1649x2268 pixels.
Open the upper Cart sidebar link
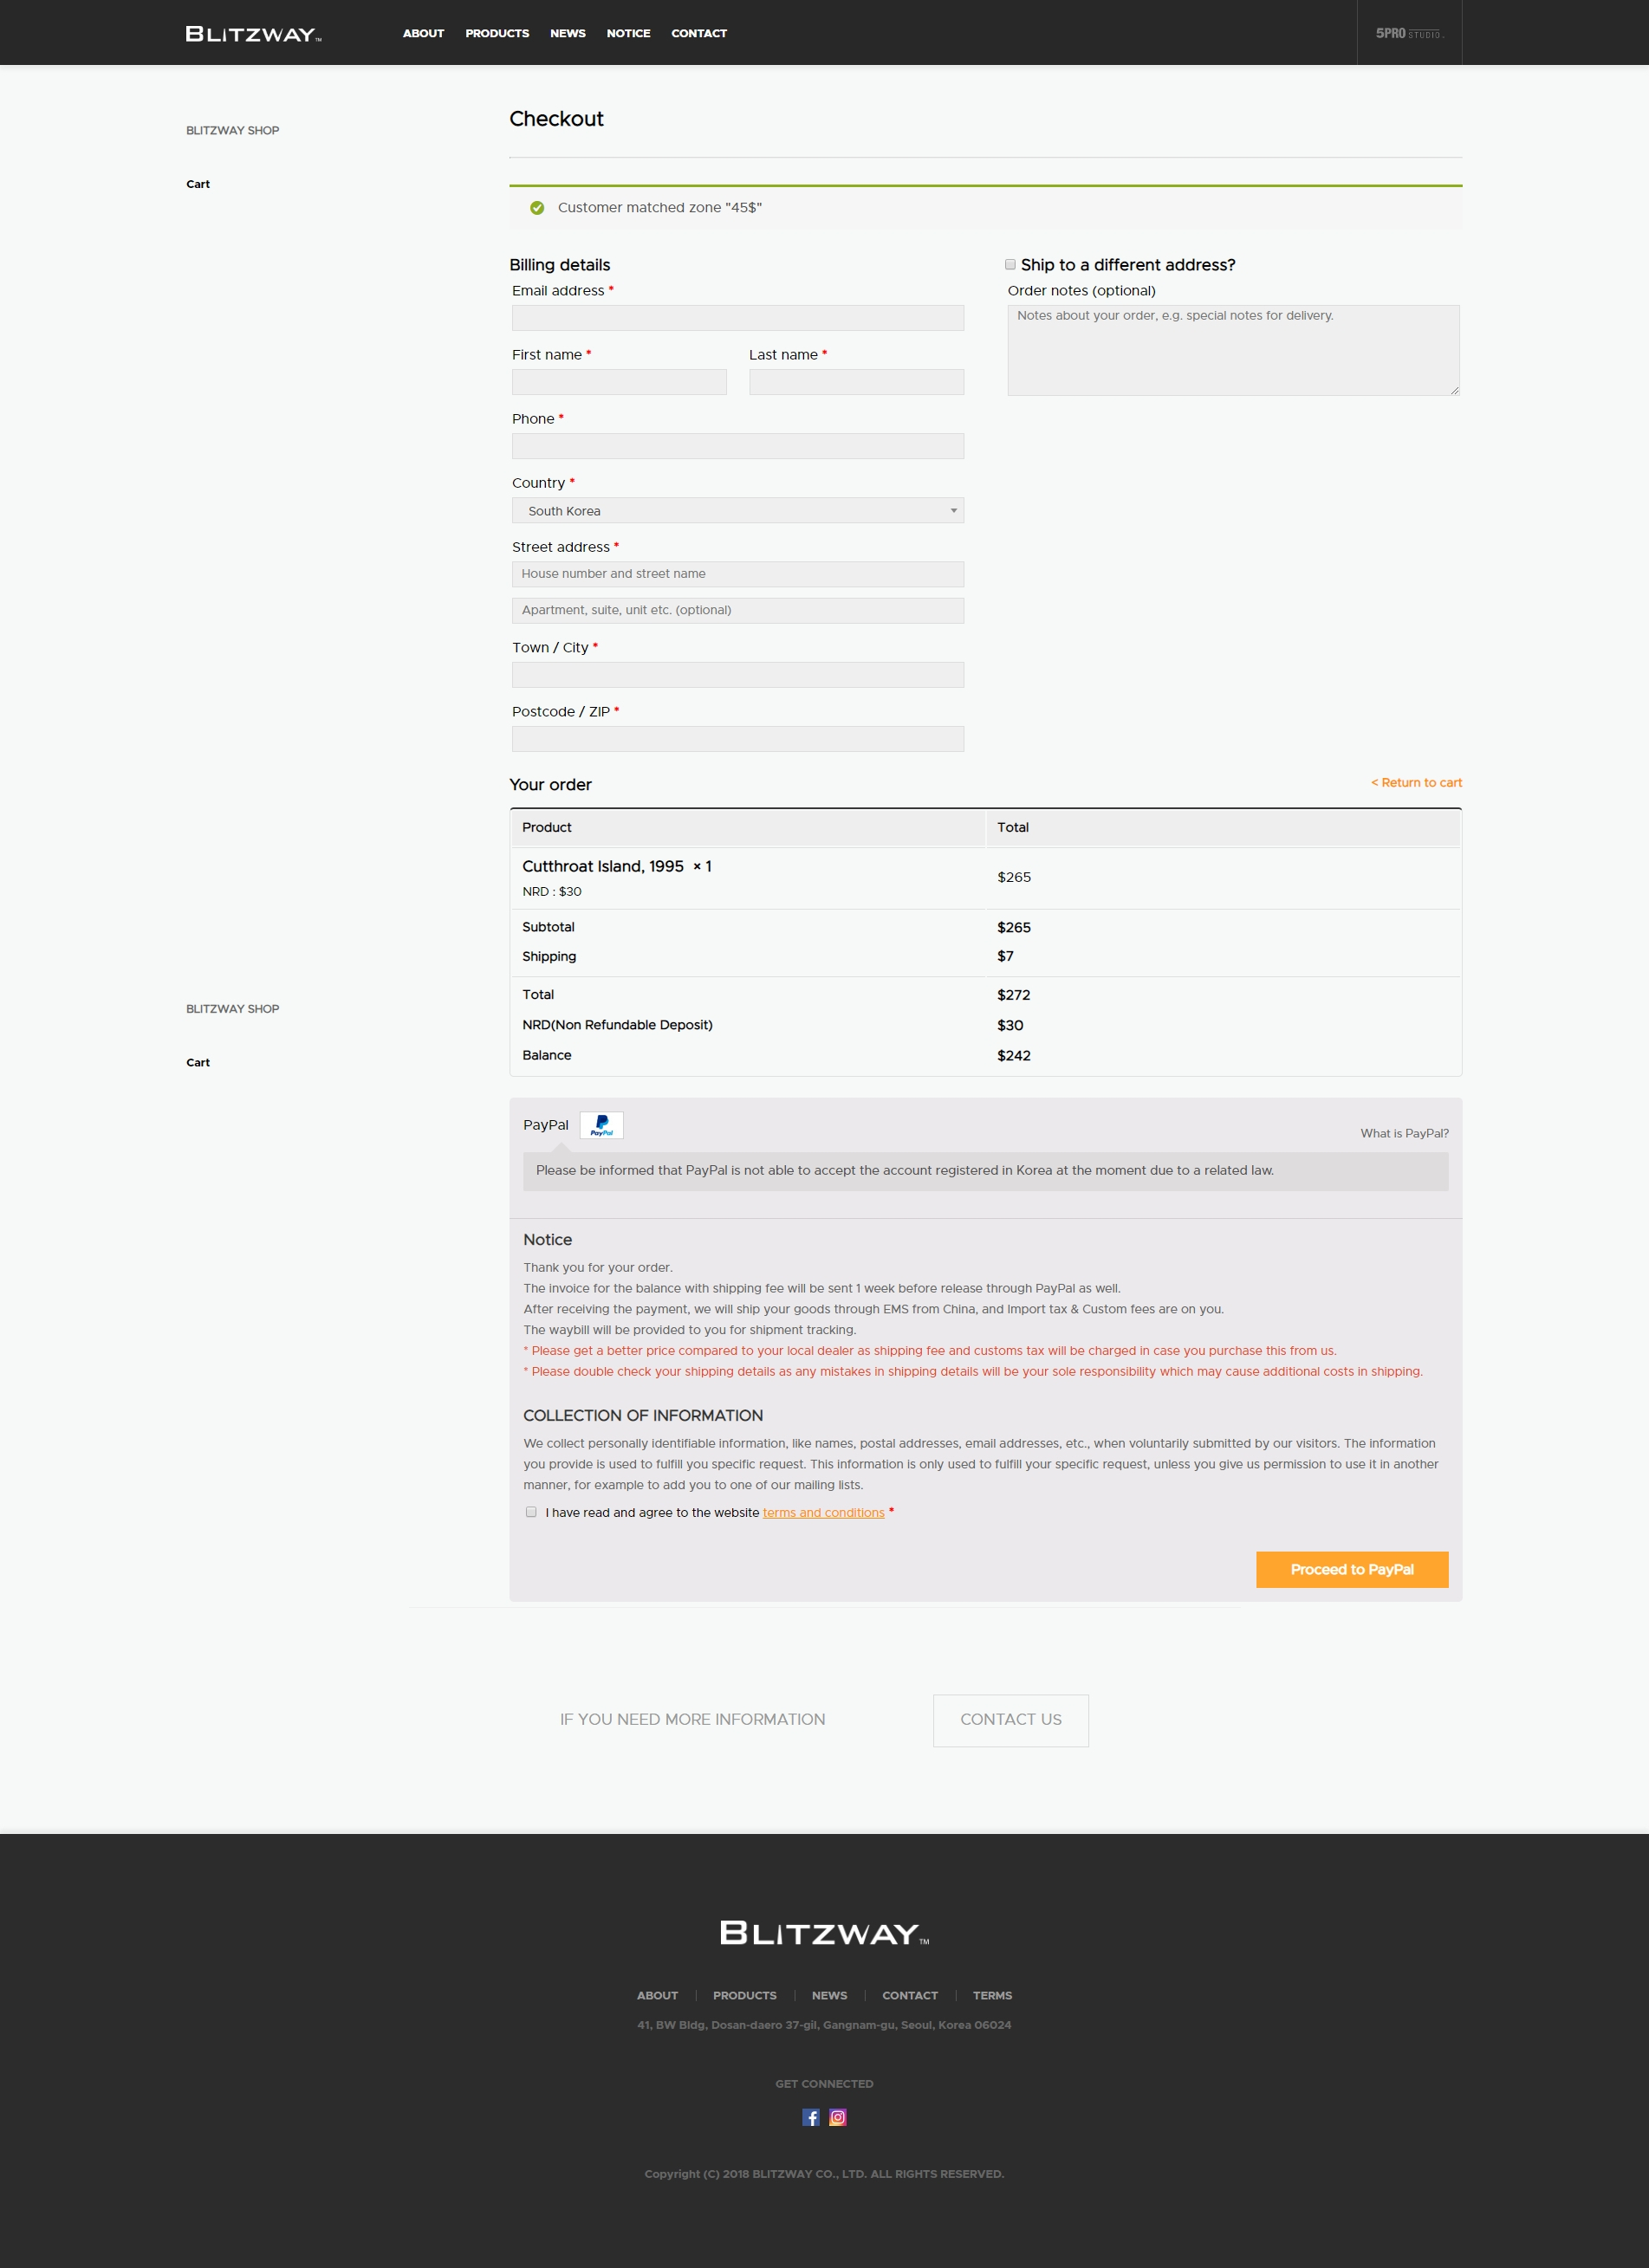[x=198, y=184]
